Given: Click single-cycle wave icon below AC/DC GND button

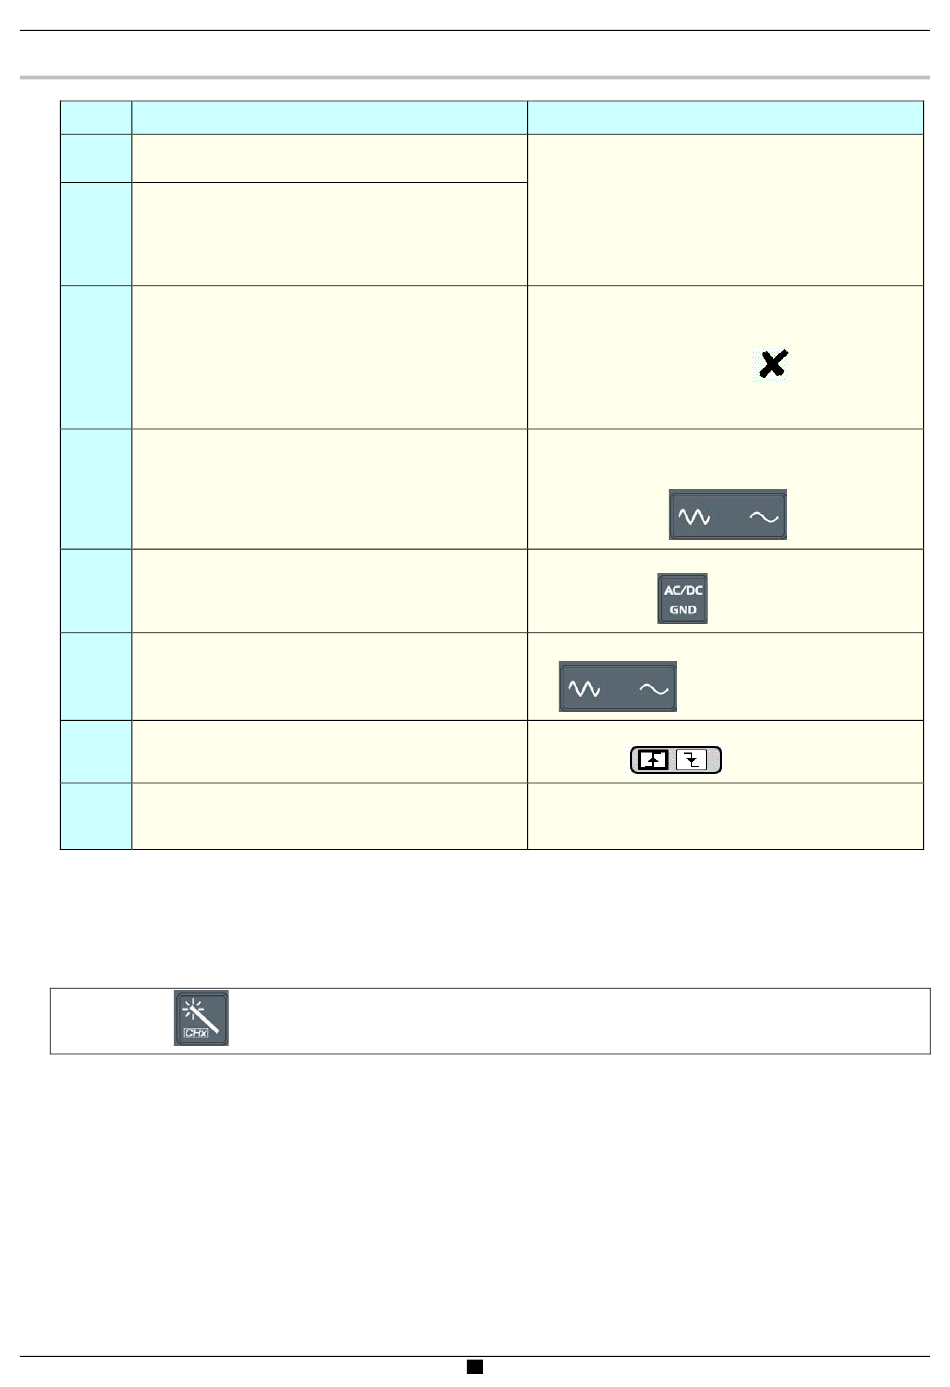Looking at the screenshot, I should [653, 688].
